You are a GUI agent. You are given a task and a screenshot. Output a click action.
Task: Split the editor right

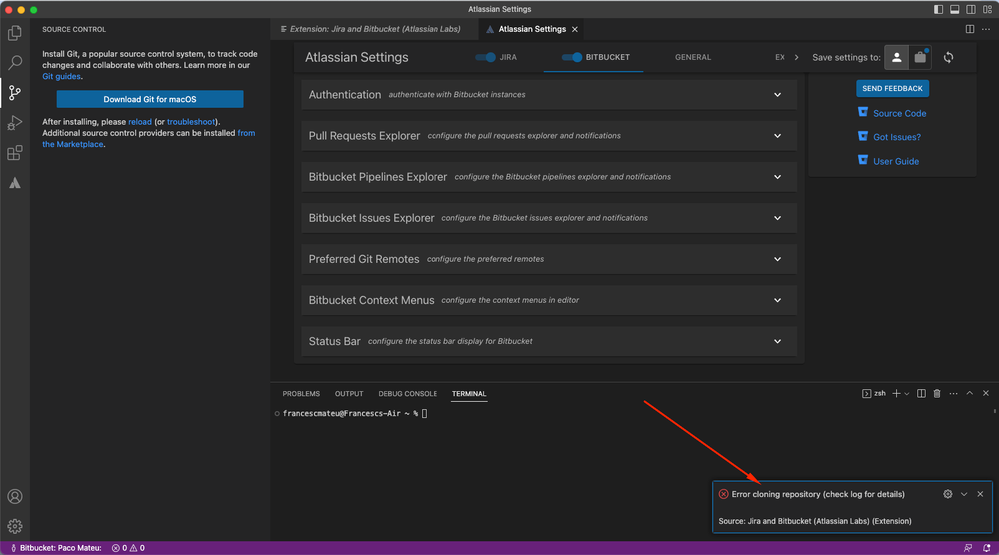970,29
